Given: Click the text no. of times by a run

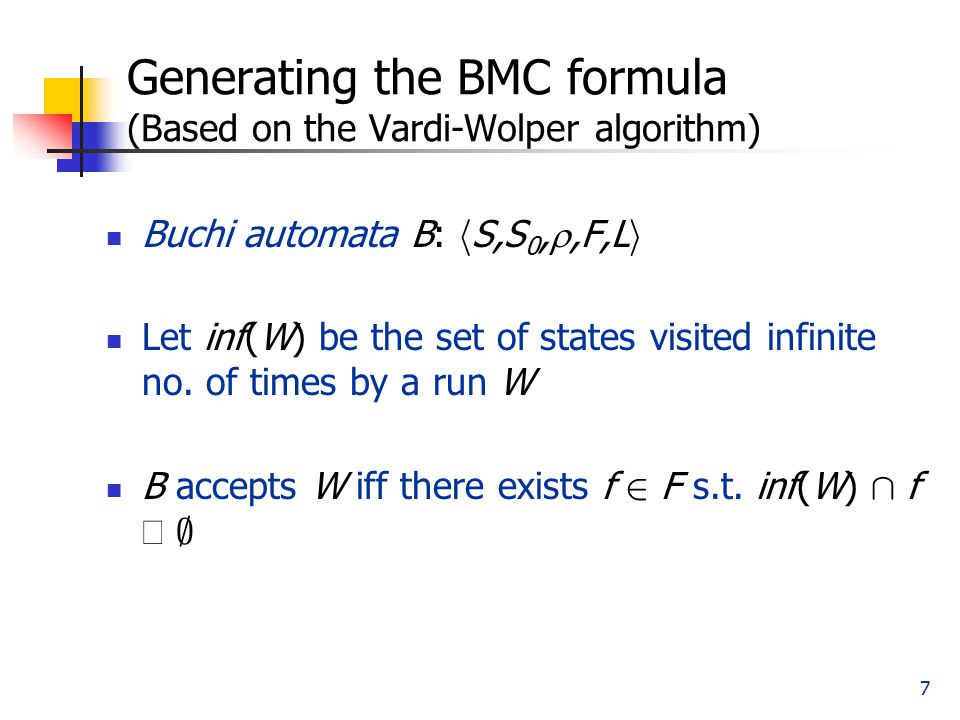Looking at the screenshot, I should tap(314, 383).
